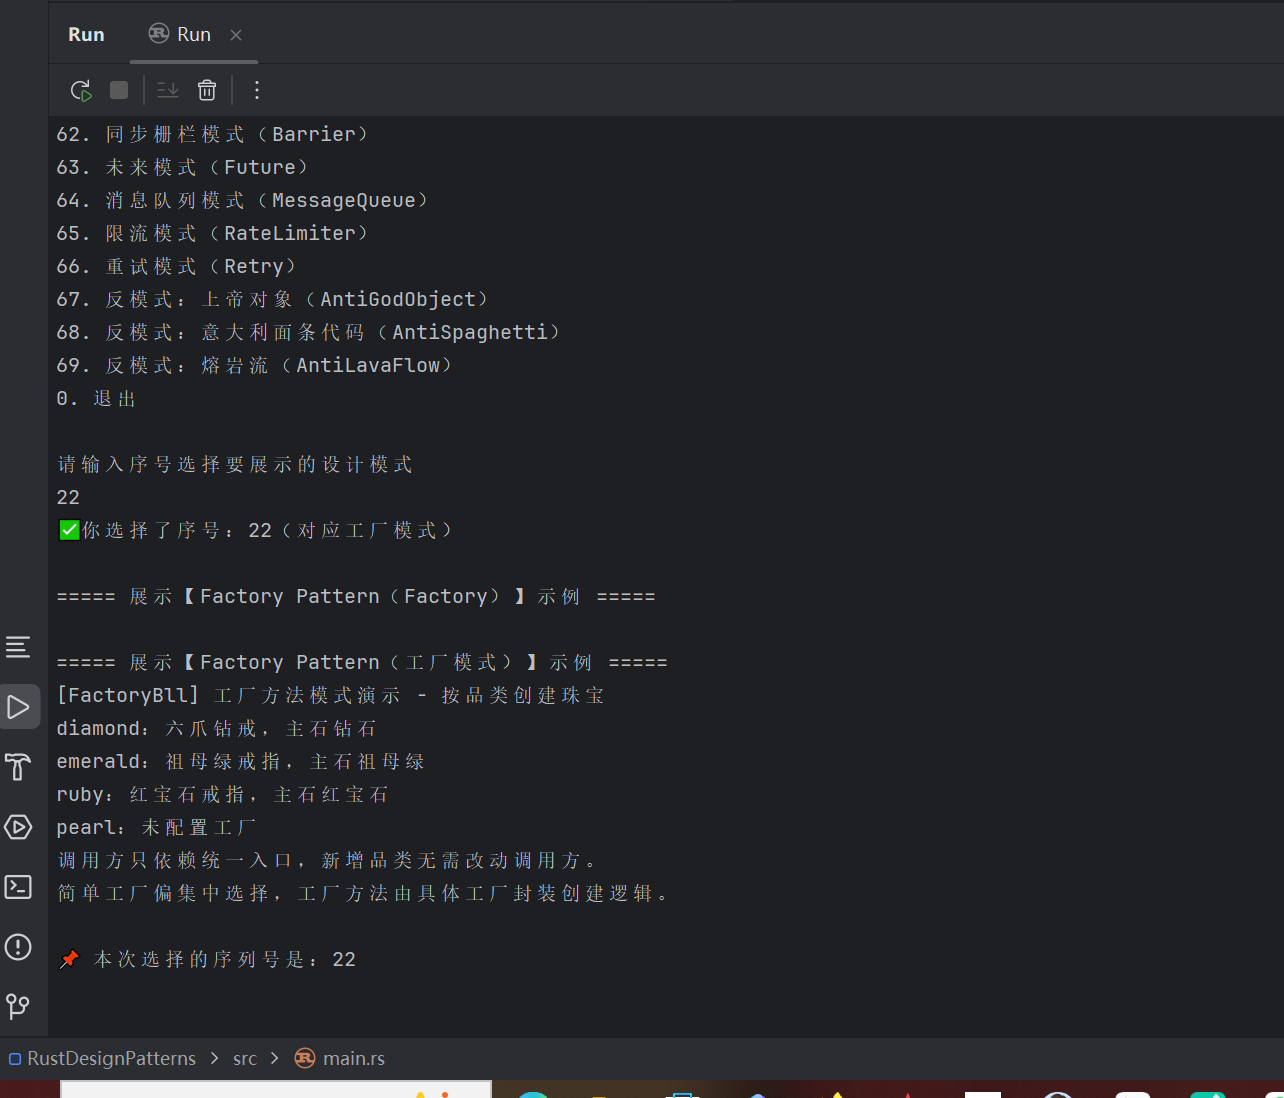1284x1098 pixels.
Task: Click the line "63. 未来模式（Future）"
Action: click(x=183, y=167)
